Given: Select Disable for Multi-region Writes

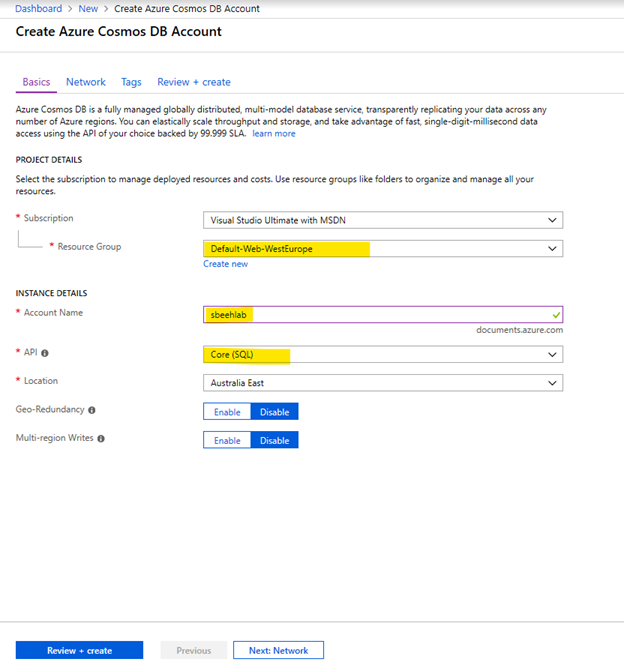Looking at the screenshot, I should tap(274, 440).
